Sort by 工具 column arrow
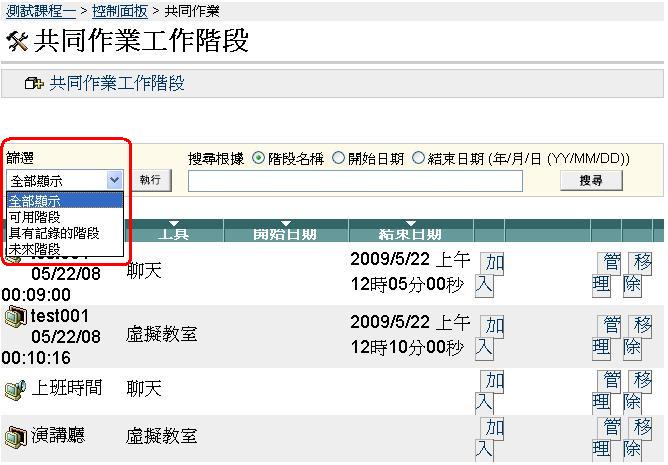The image size is (668, 465). tap(175, 223)
